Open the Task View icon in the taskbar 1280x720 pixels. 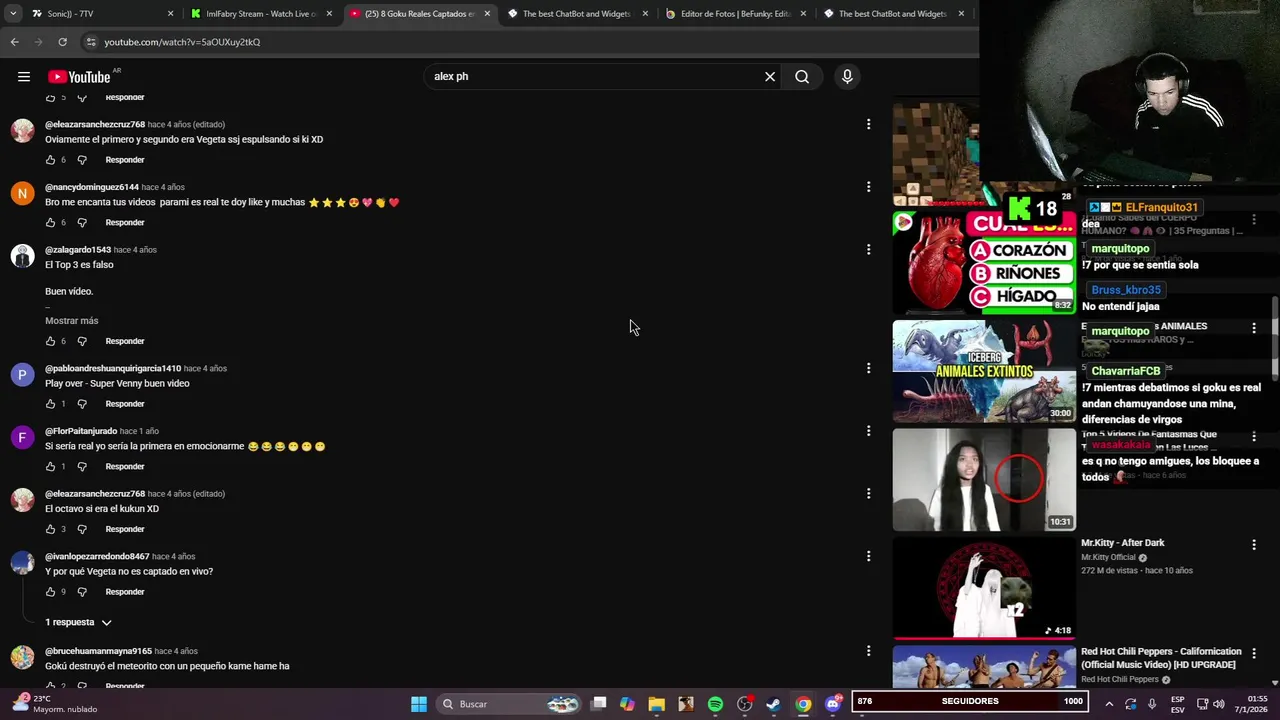(598, 704)
